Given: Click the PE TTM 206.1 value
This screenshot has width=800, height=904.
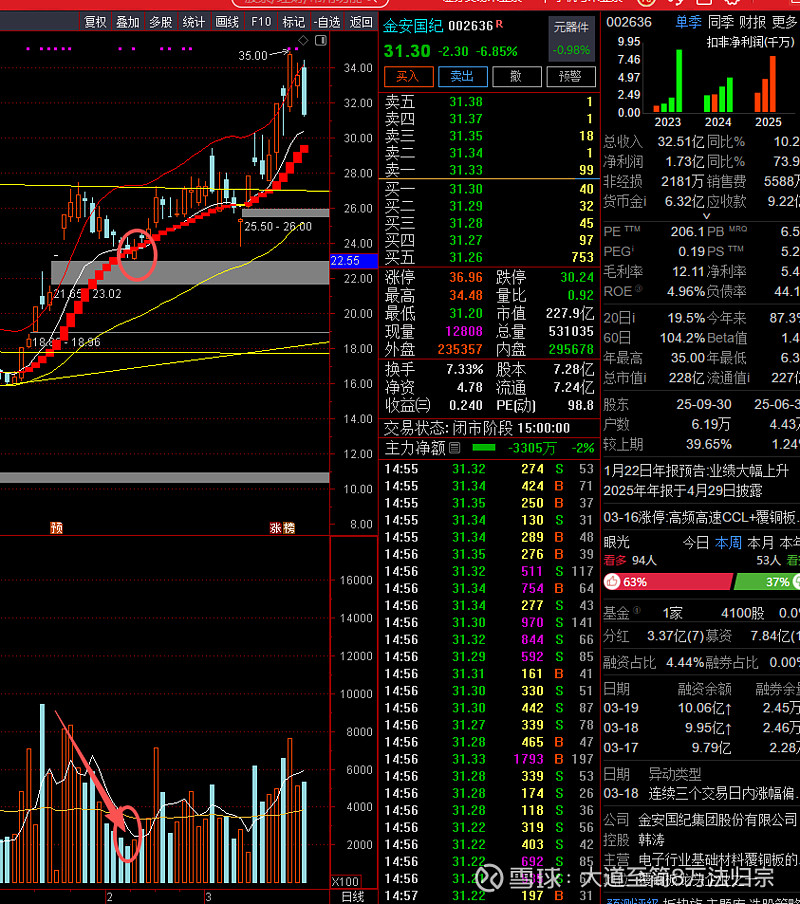Looking at the screenshot, I should click(688, 232).
